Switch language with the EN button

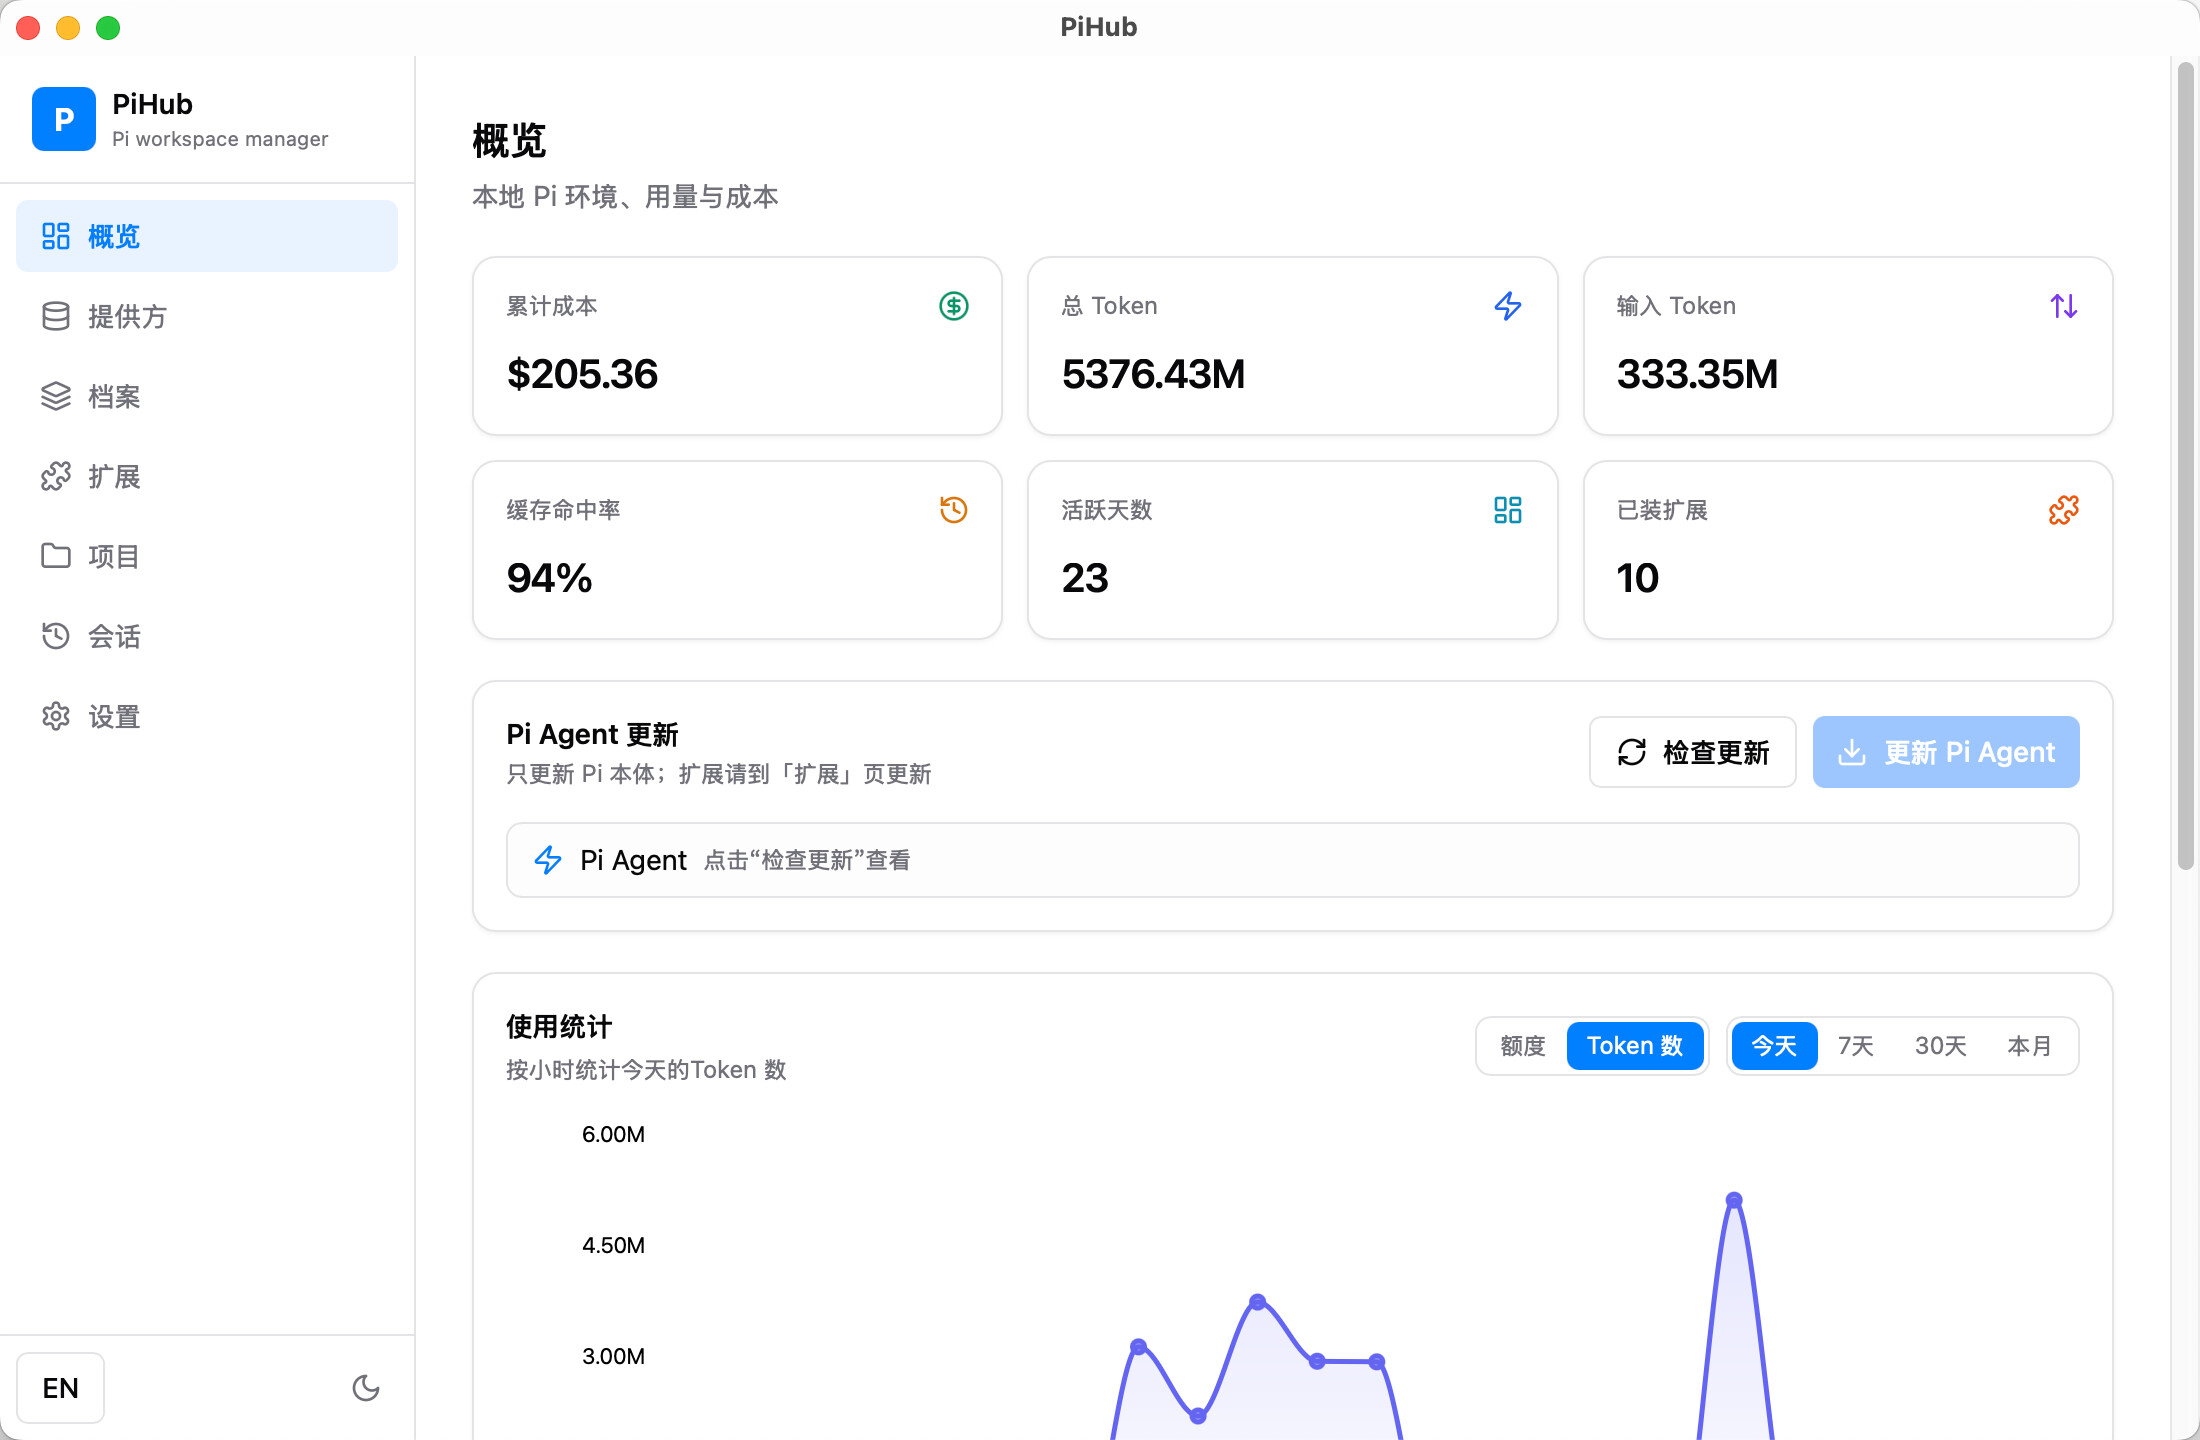coord(60,1388)
